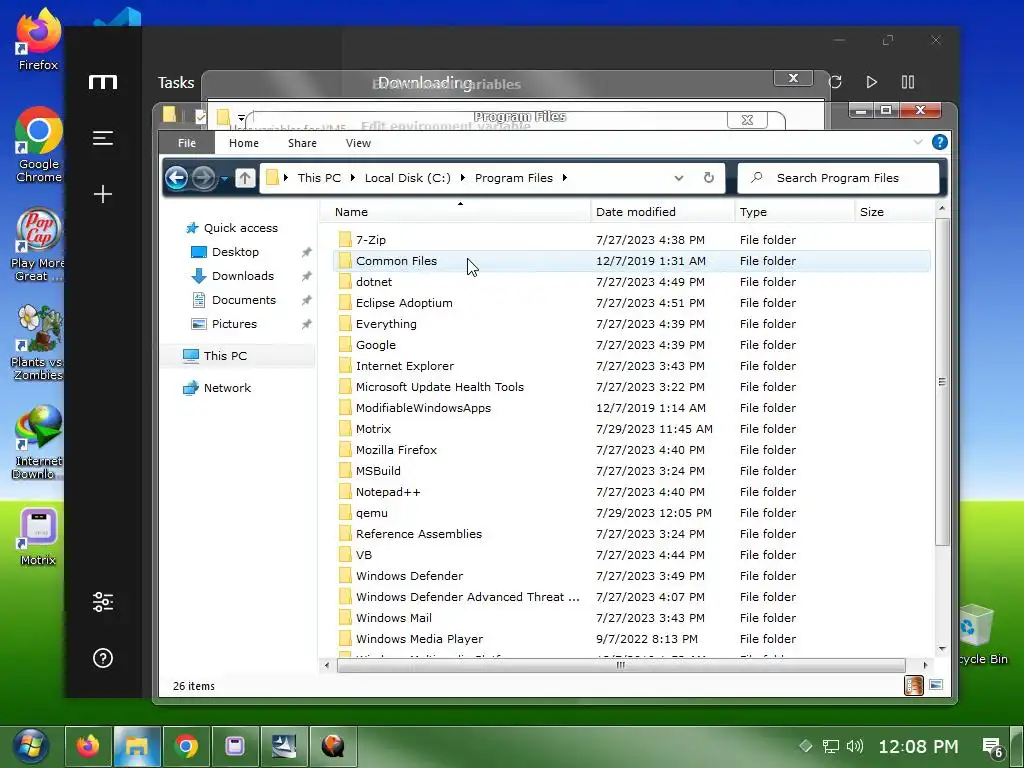
Task: Close the Downloading dialog
Action: 793,78
